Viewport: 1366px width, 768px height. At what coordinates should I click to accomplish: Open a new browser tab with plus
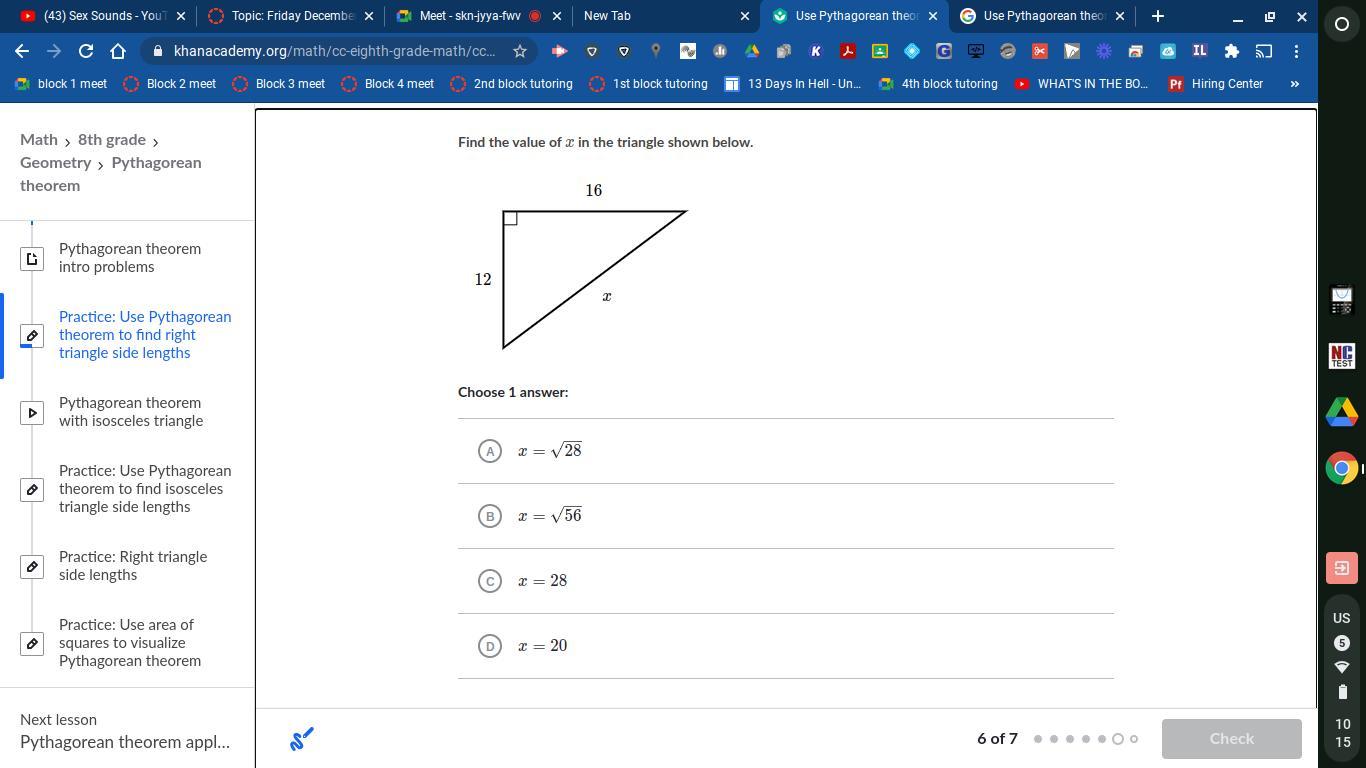[x=1158, y=16]
